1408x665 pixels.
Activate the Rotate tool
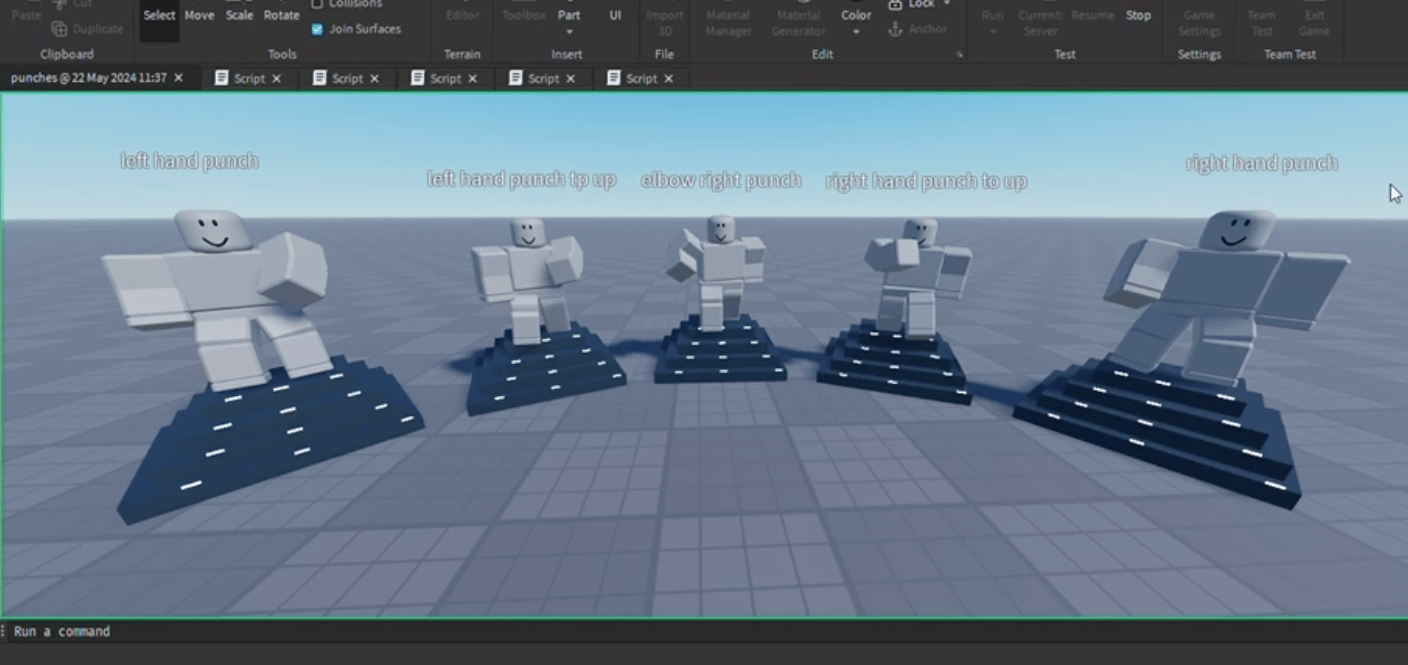pos(281,15)
